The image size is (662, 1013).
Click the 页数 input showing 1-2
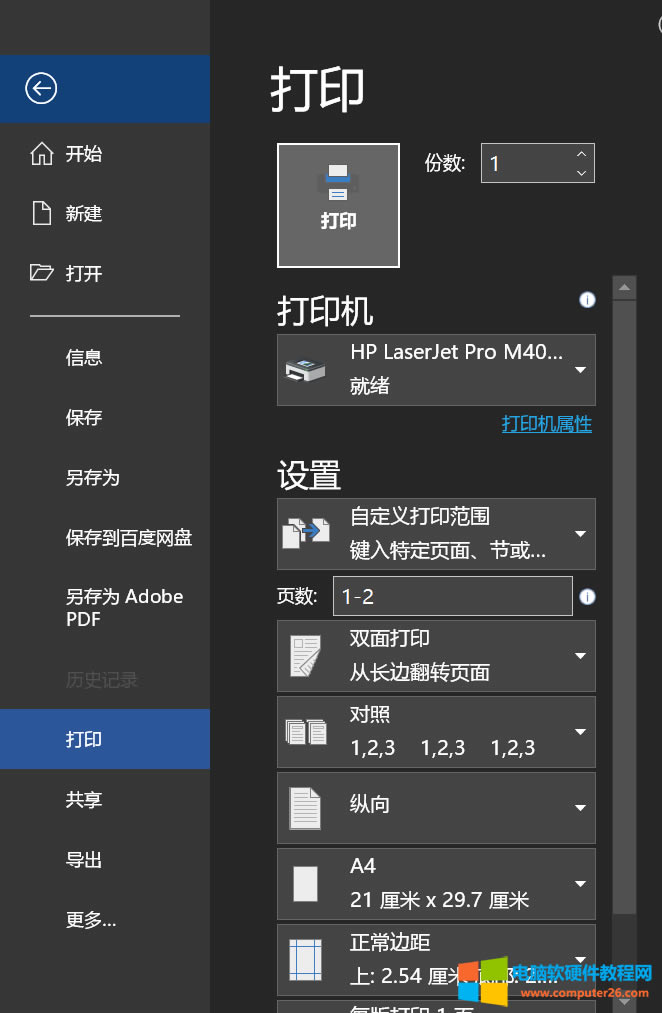[452, 596]
